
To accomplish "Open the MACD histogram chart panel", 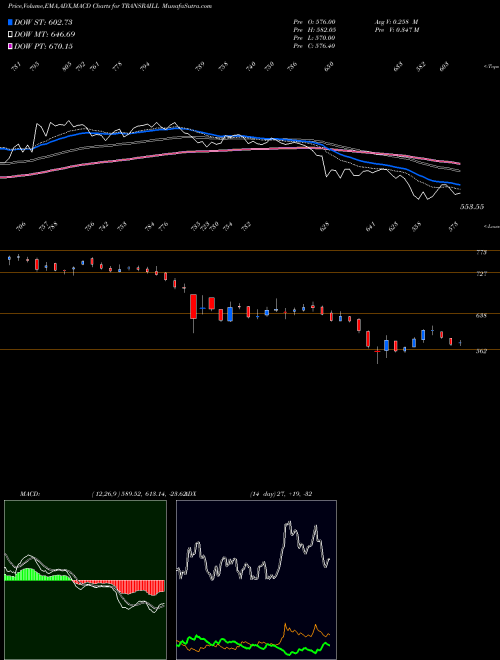I will [85, 580].
